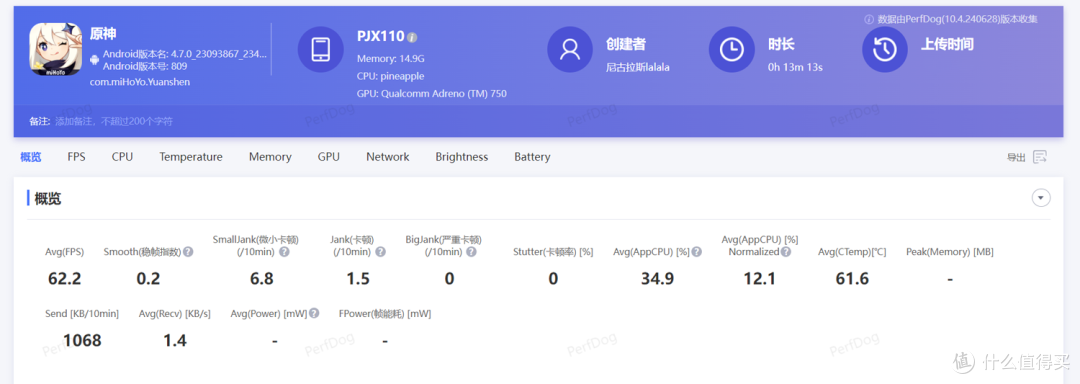Click the Normalized AppCPU value 12.1
Screen dimensions: 1080x384
[x=759, y=279]
